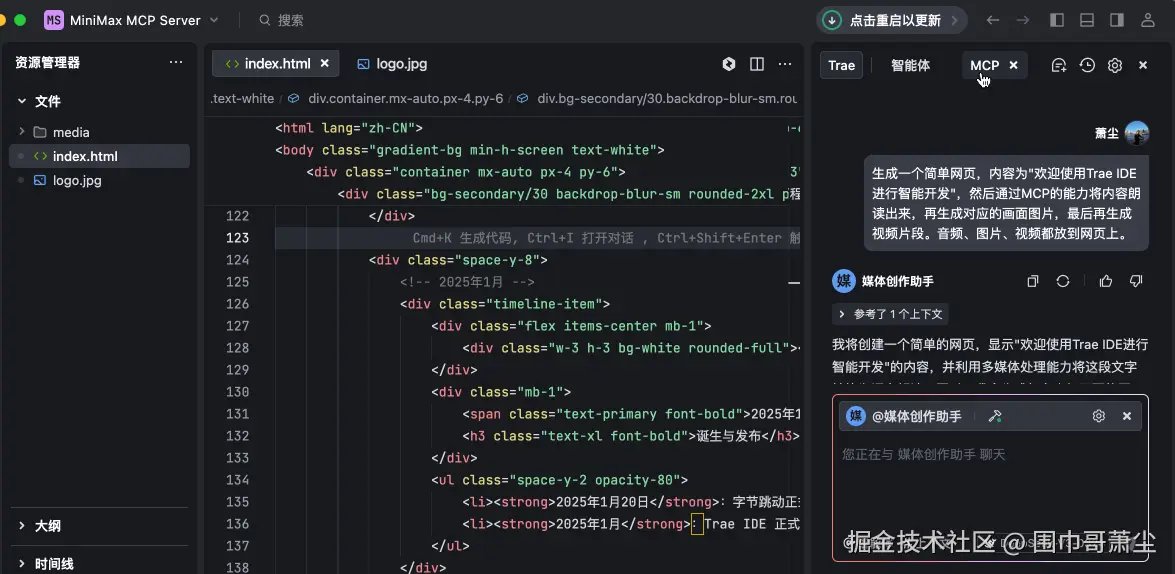Click the div.container.mx-auto.px-4.py-6 breadcrumb
This screenshot has height=574, width=1175.
tap(405, 98)
